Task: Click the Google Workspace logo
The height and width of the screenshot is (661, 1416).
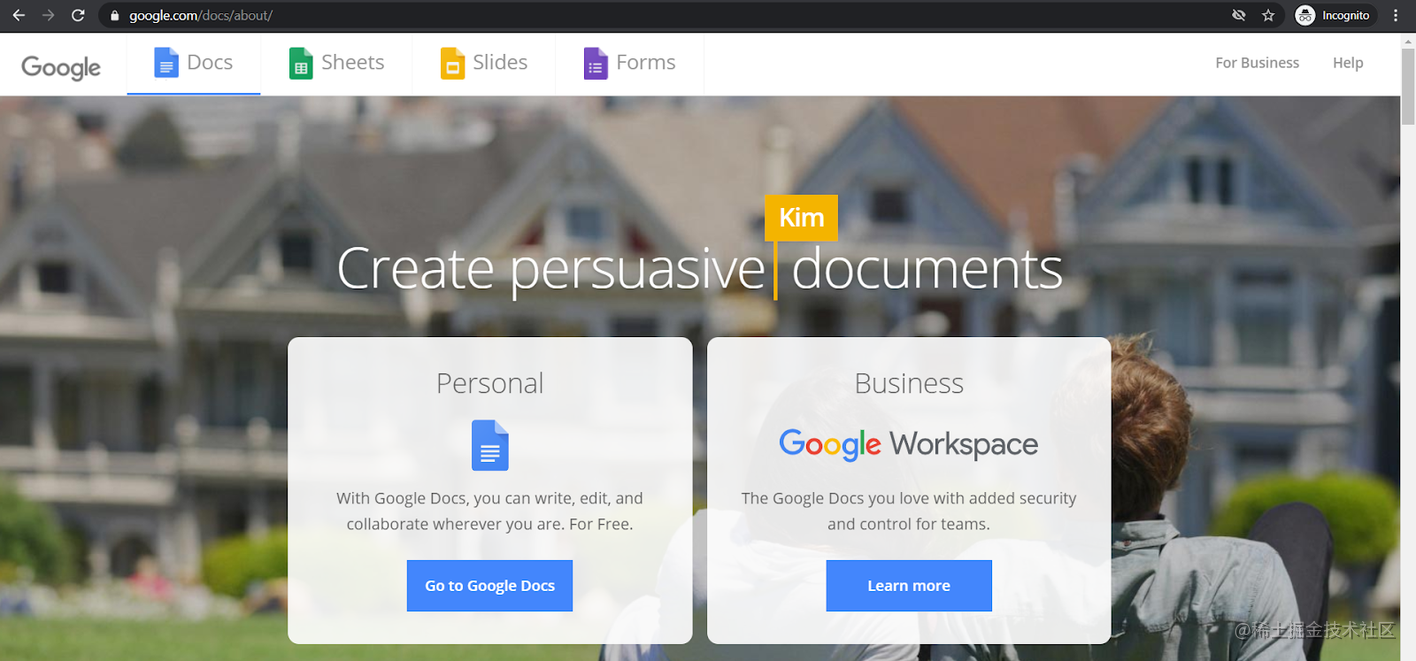Action: click(909, 444)
